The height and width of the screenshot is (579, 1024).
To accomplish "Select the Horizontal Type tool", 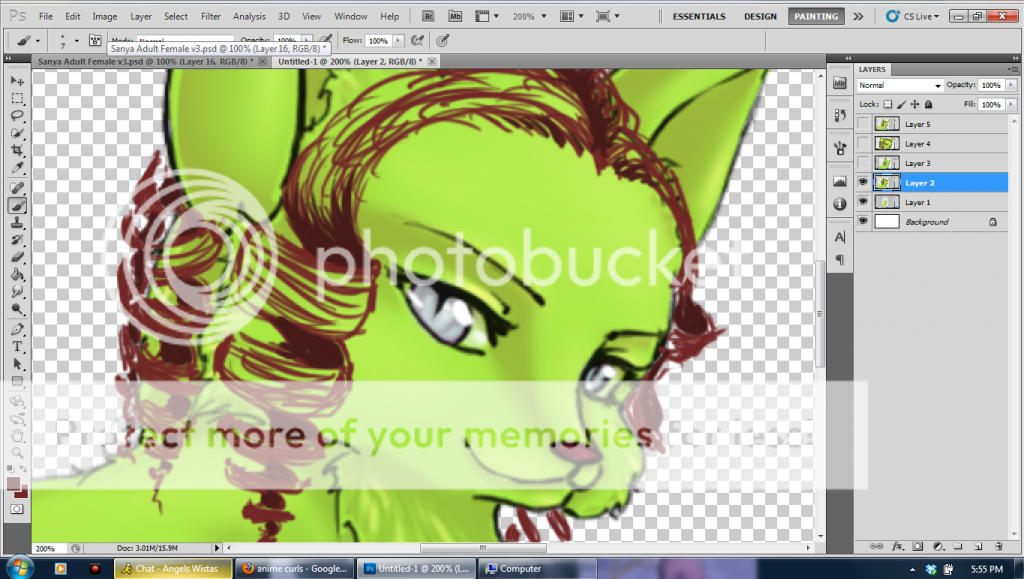I will [17, 346].
